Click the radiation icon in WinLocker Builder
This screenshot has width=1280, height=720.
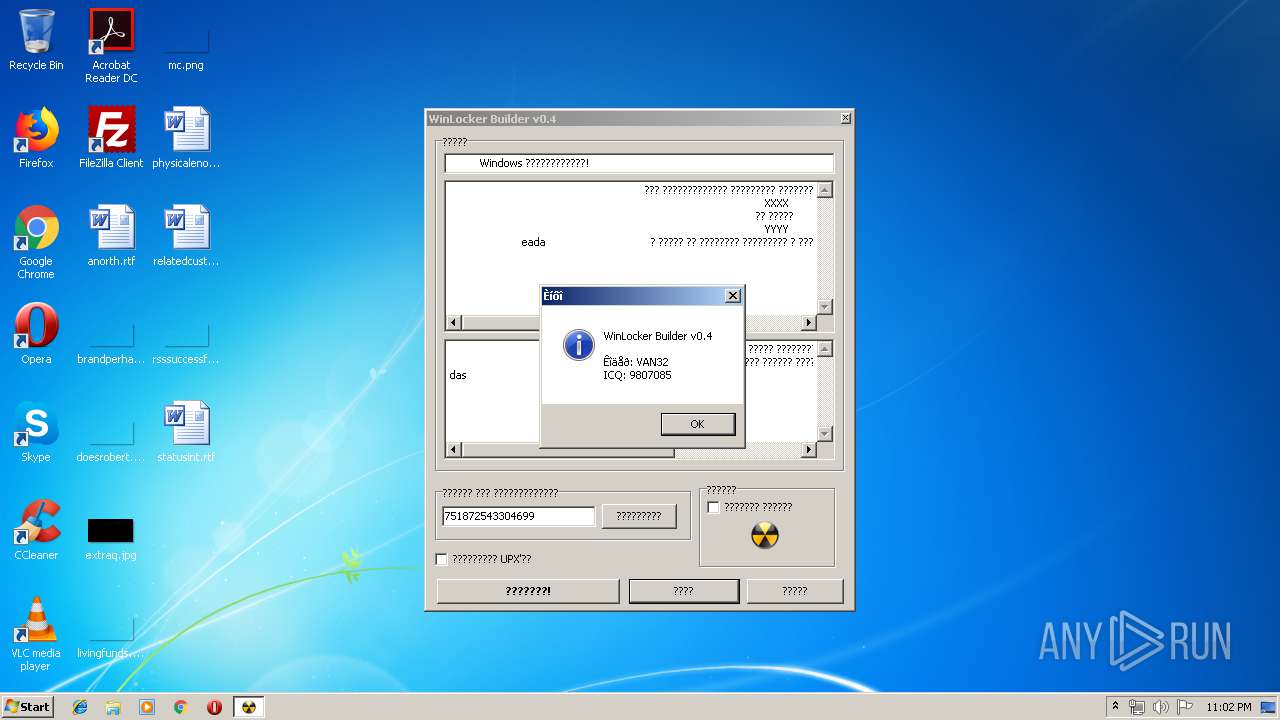(765, 536)
